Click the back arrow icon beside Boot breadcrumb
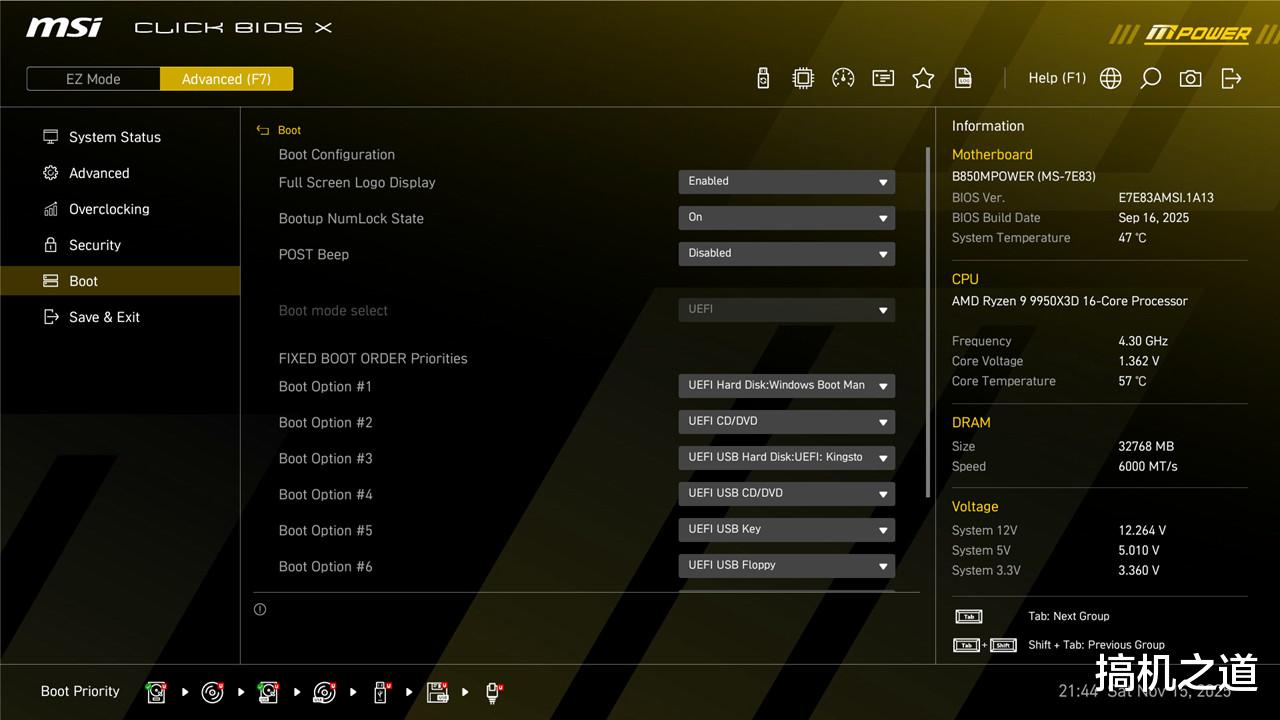This screenshot has height=720, width=1280. pos(263,130)
